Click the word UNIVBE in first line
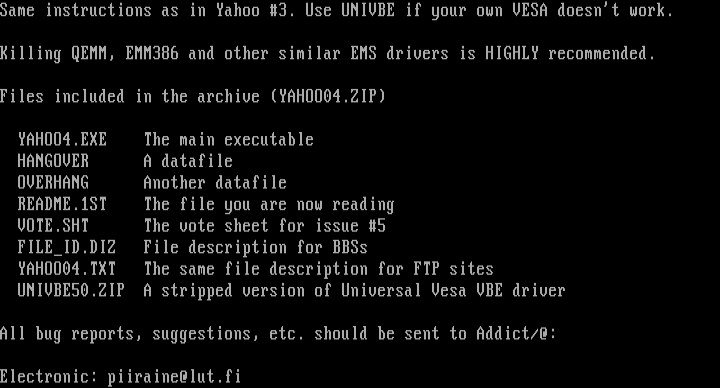Image resolution: width=720 pixels, height=388 pixels. coord(368,10)
